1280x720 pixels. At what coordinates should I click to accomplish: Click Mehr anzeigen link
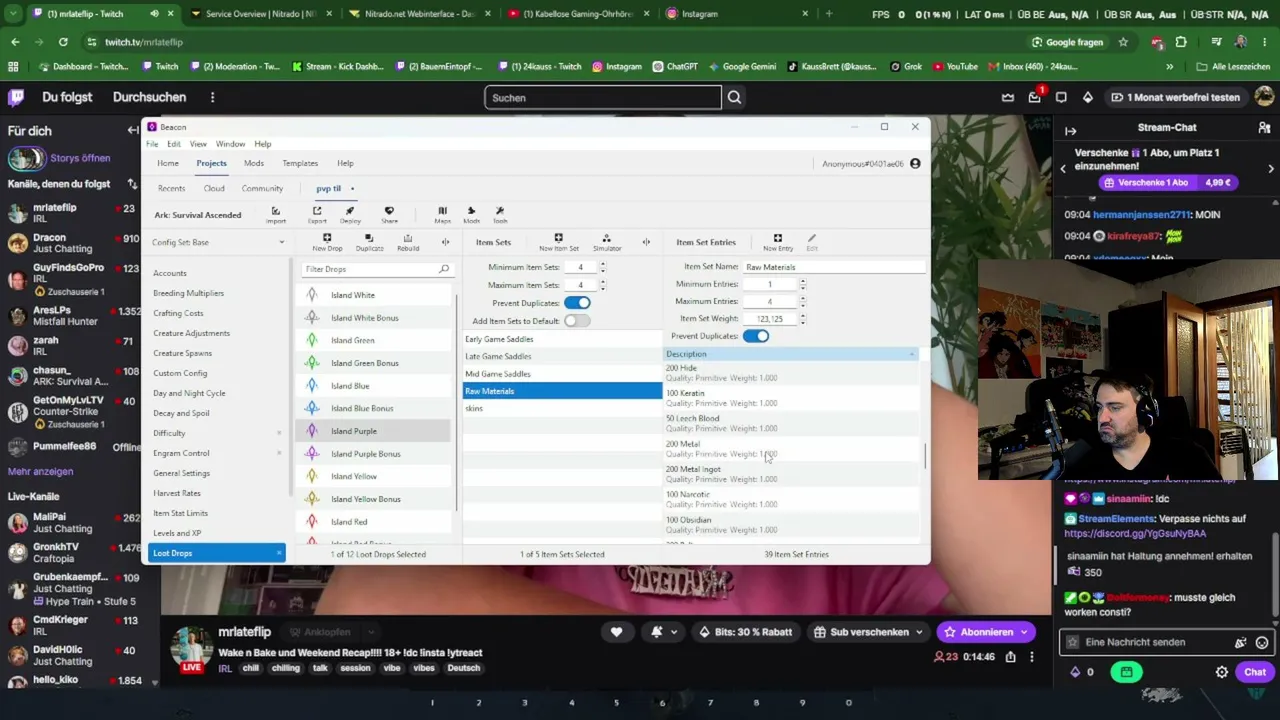(x=41, y=471)
